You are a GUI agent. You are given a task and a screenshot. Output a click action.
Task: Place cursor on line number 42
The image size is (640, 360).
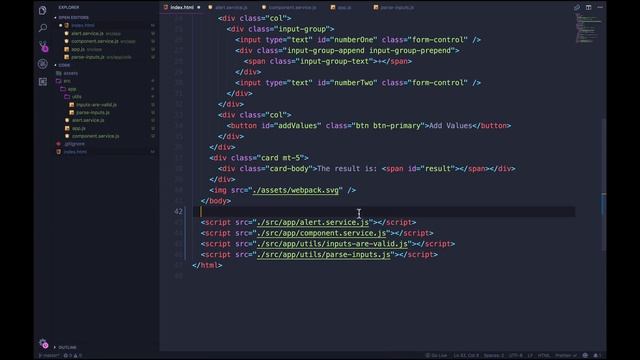pyautogui.click(x=178, y=211)
